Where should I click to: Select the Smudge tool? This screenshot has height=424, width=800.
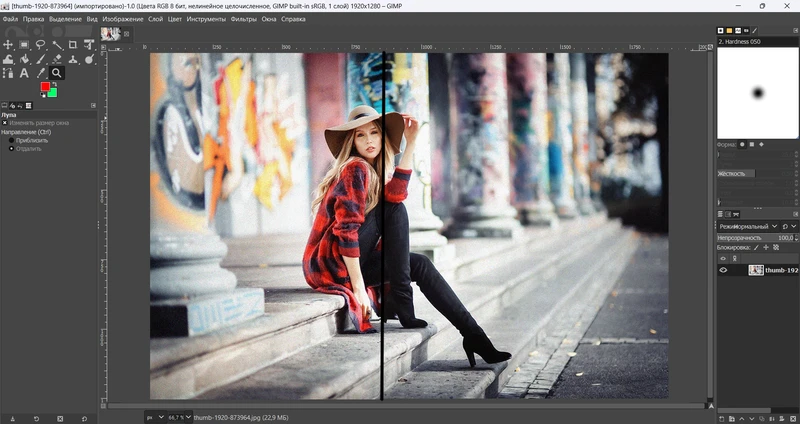89,59
